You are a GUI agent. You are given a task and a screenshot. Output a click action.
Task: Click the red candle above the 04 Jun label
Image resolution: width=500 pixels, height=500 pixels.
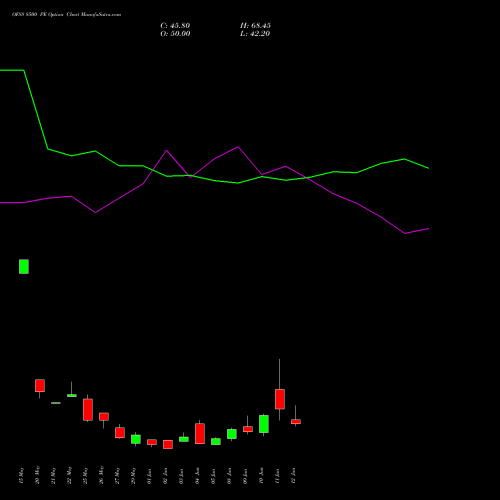coord(200,434)
